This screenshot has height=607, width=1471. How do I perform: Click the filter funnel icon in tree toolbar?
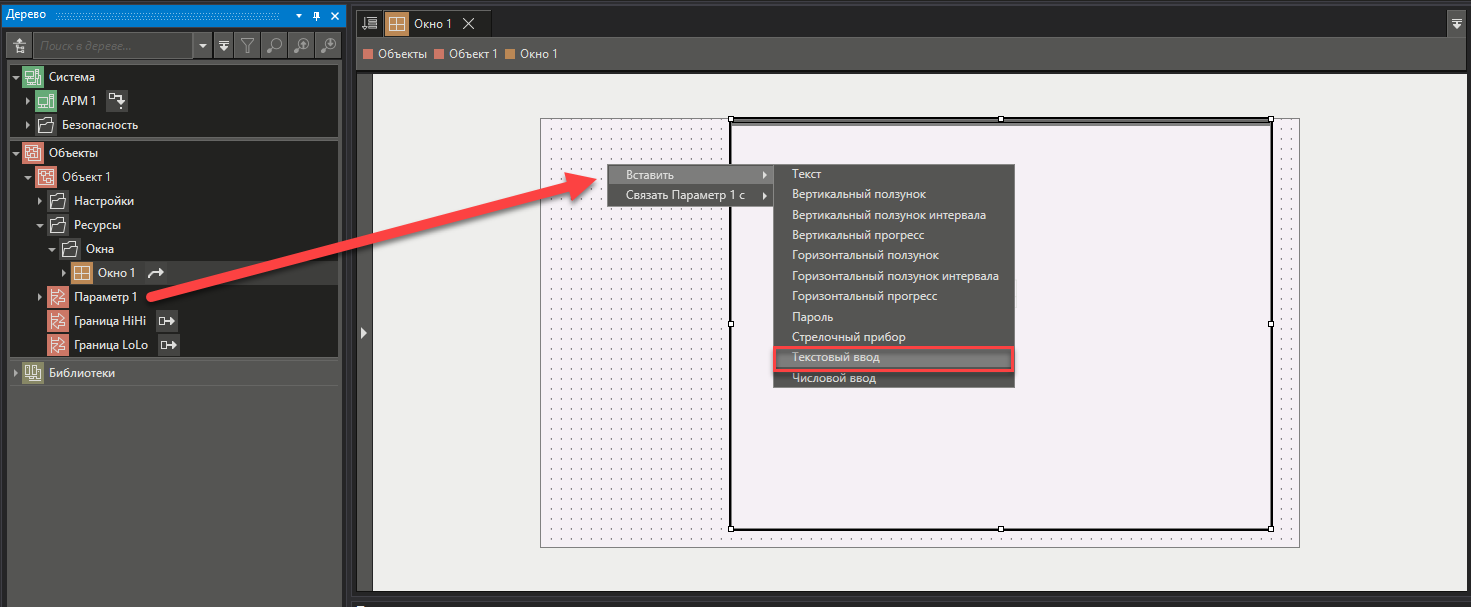247,46
